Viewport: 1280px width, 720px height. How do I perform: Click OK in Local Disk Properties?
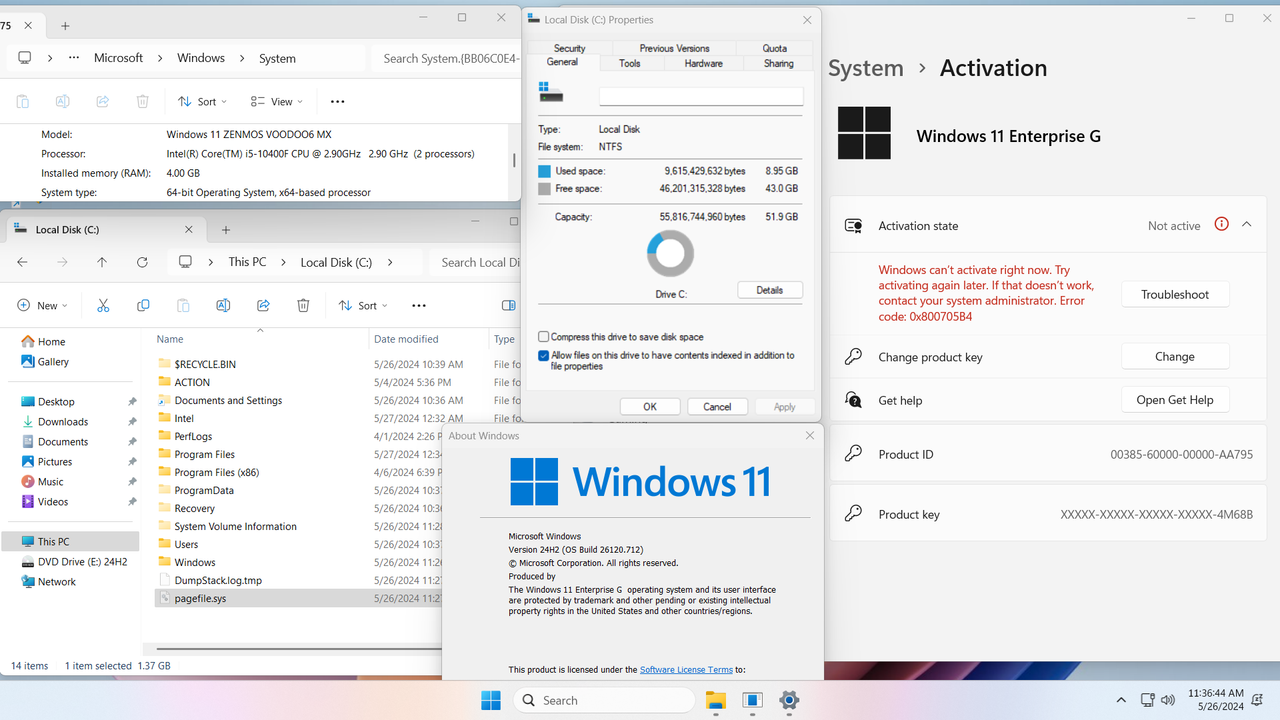[x=650, y=407]
